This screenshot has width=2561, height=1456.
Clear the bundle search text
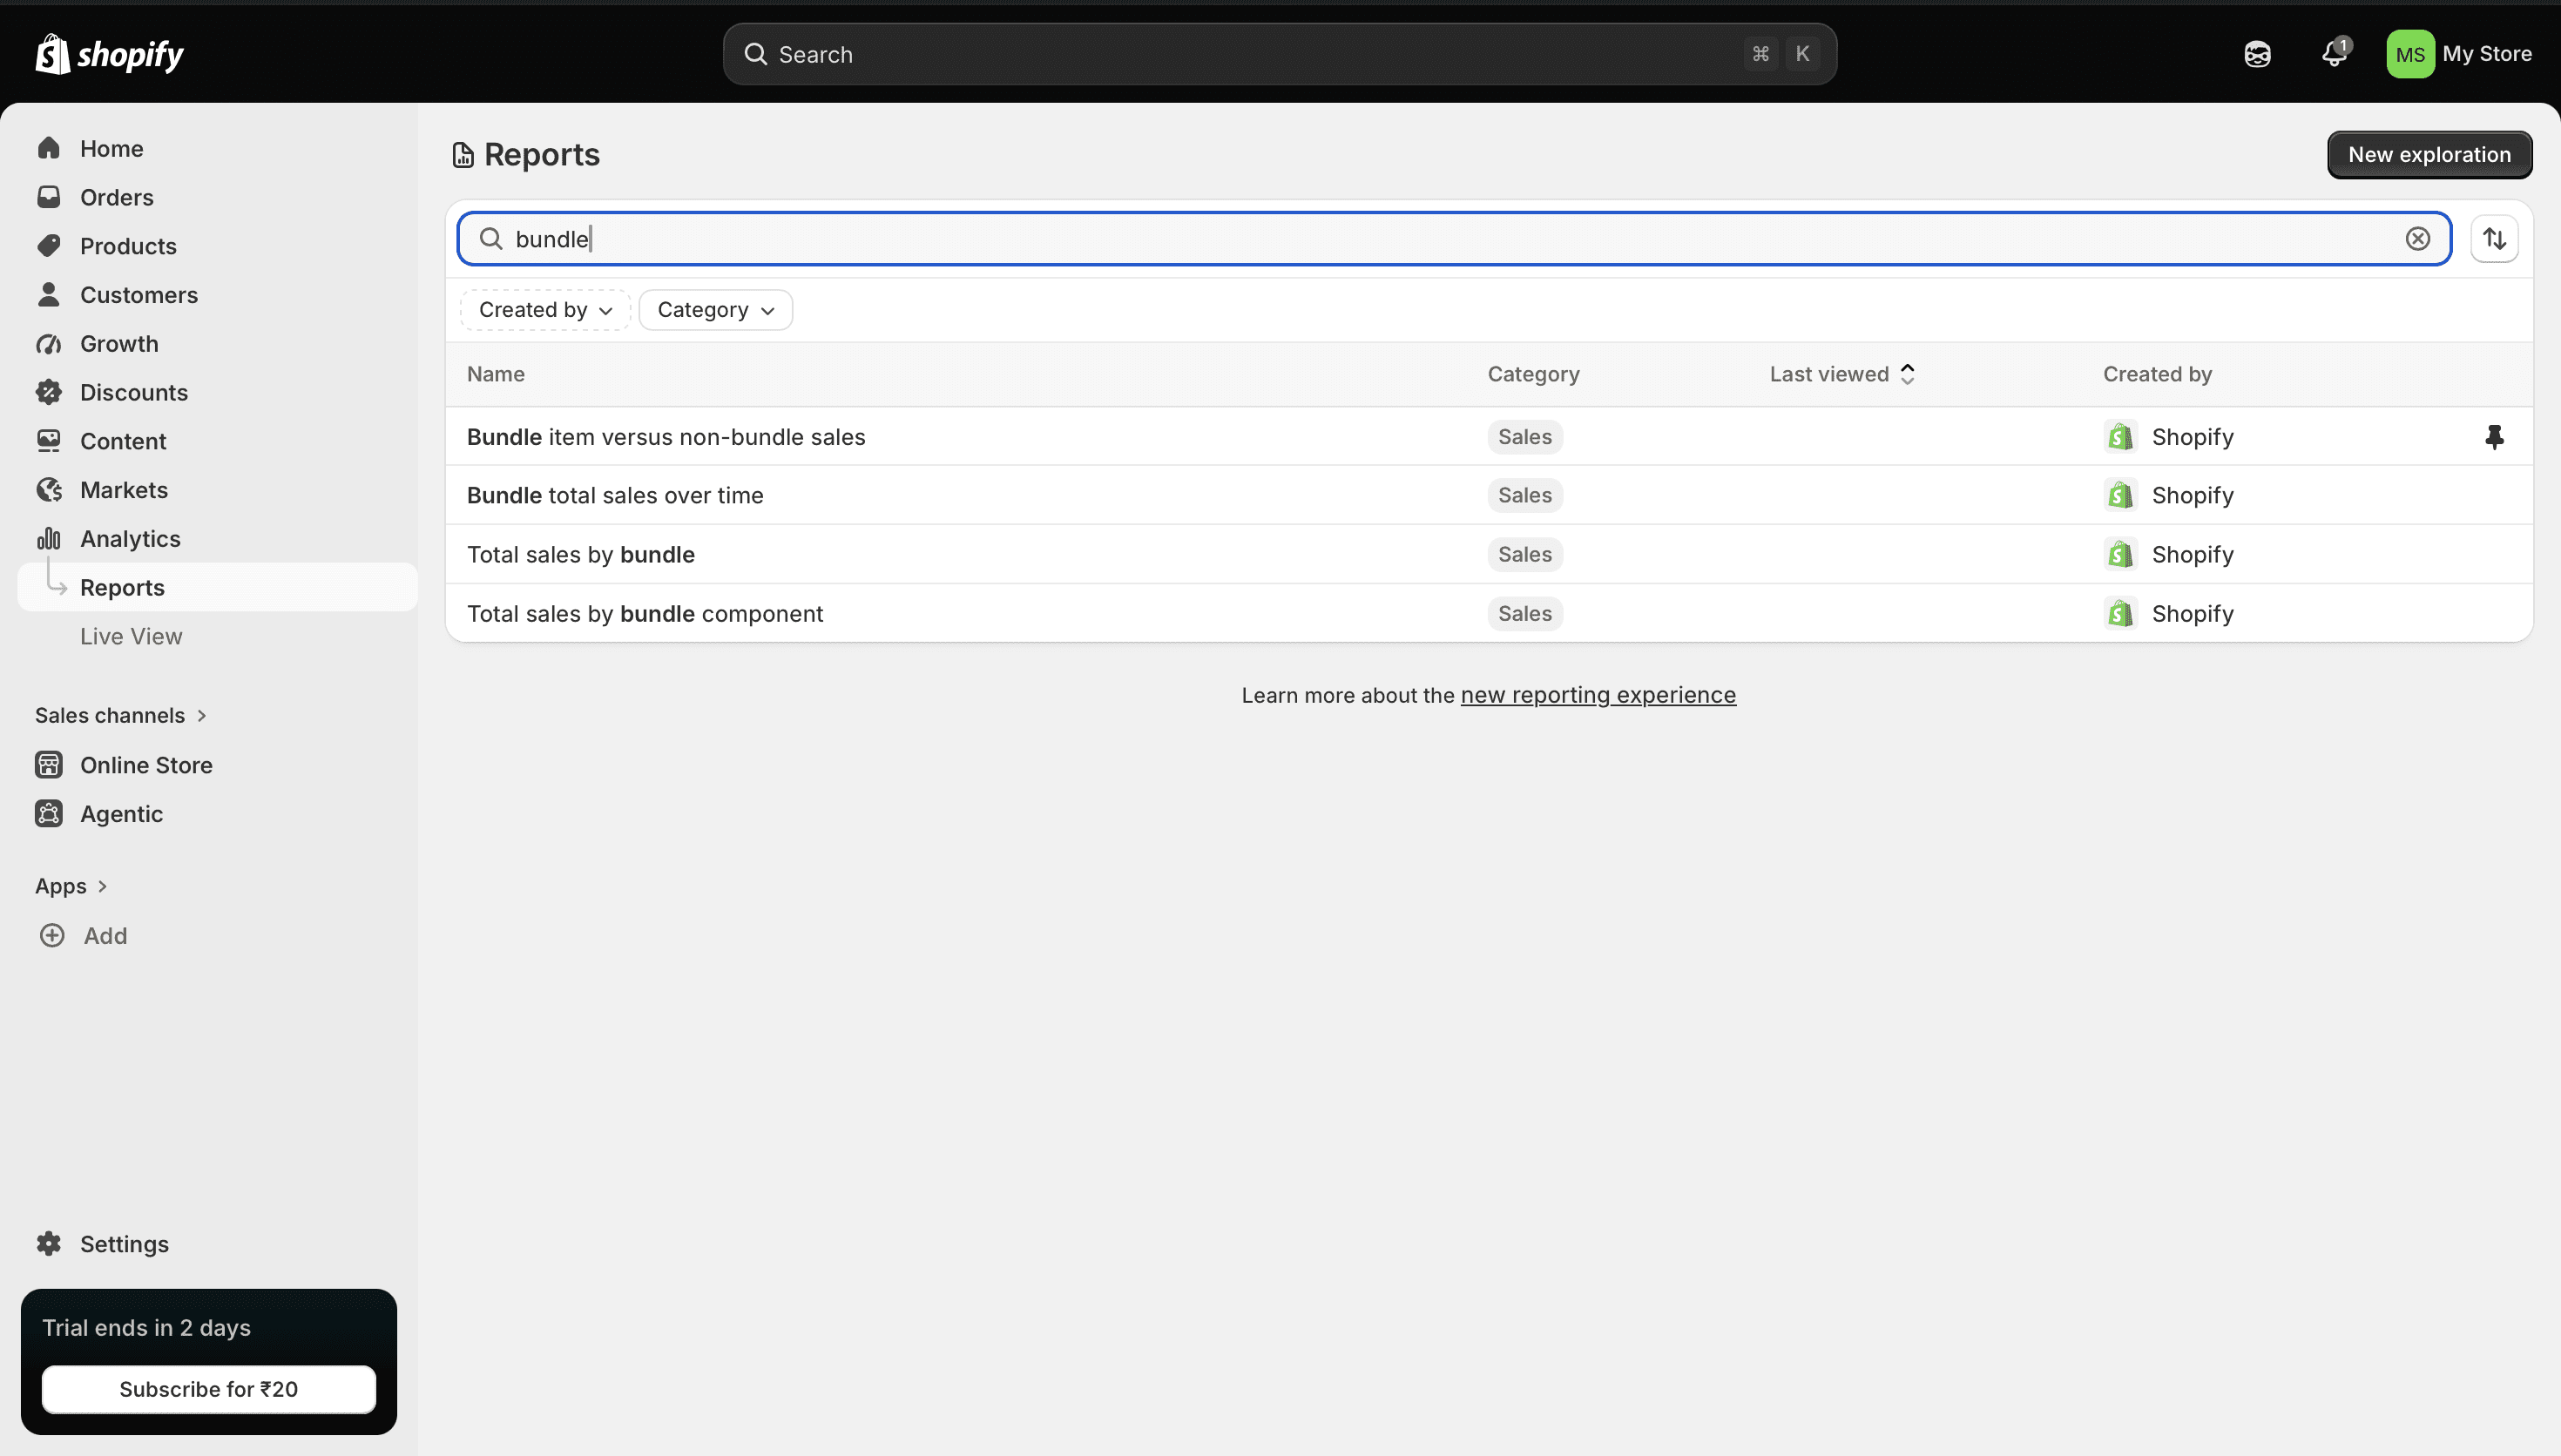tap(2417, 238)
